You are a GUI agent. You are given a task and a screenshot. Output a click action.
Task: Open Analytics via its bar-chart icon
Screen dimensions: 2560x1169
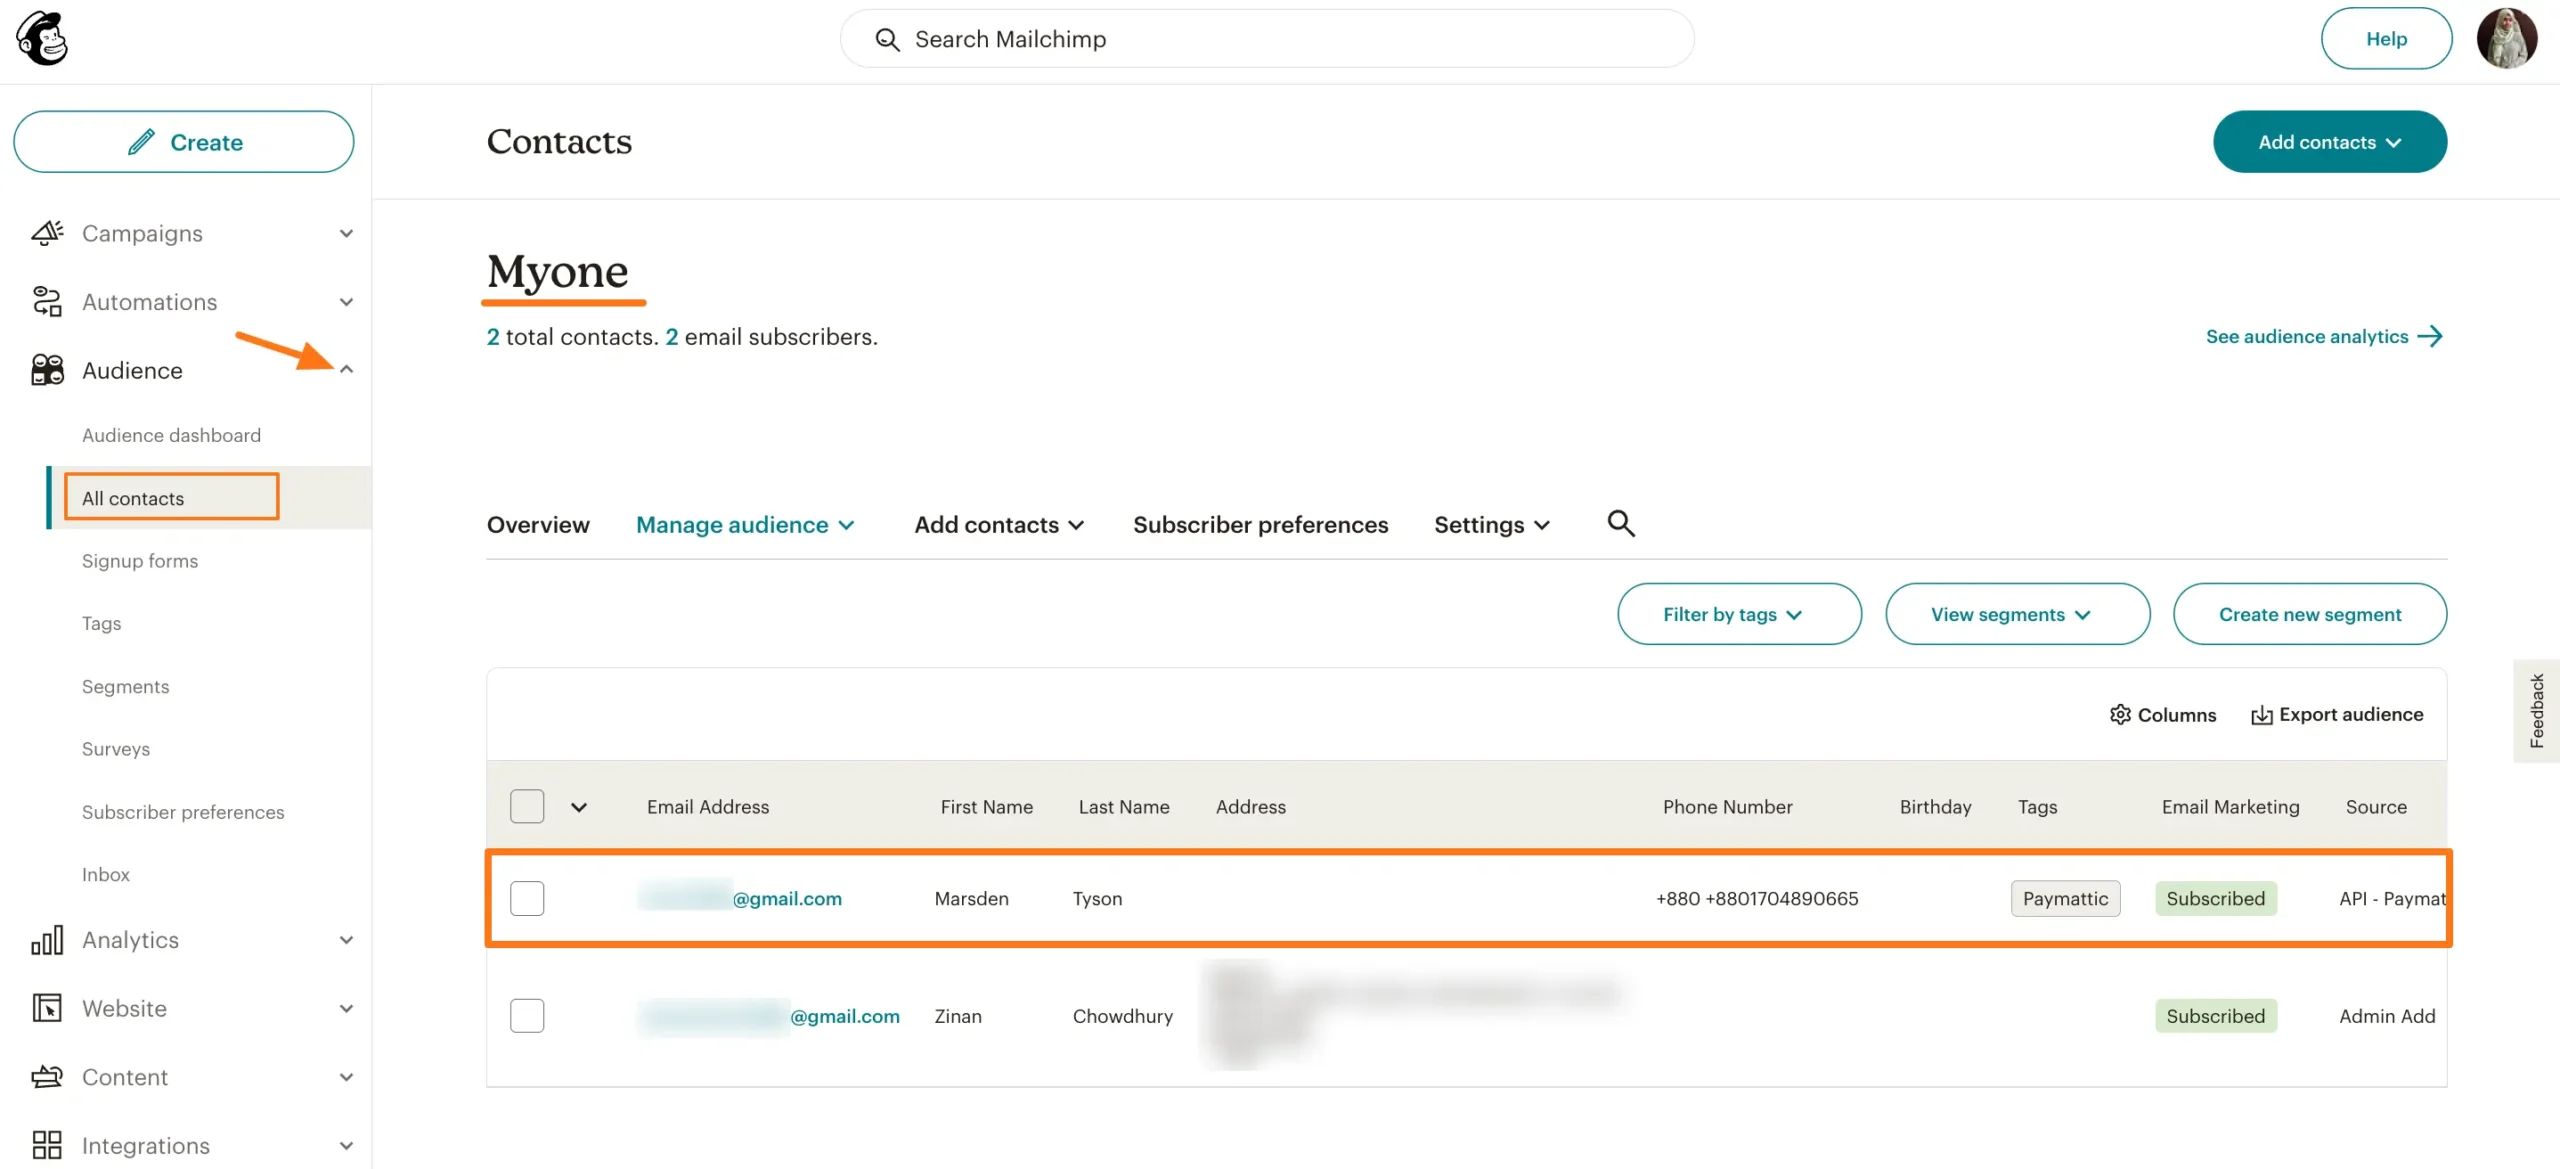[x=46, y=939]
